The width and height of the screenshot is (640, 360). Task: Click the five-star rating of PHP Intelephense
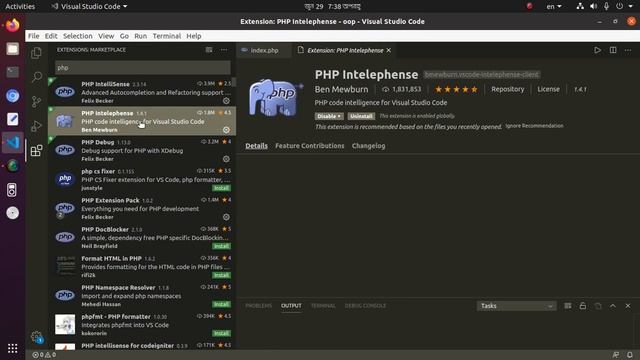point(456,89)
